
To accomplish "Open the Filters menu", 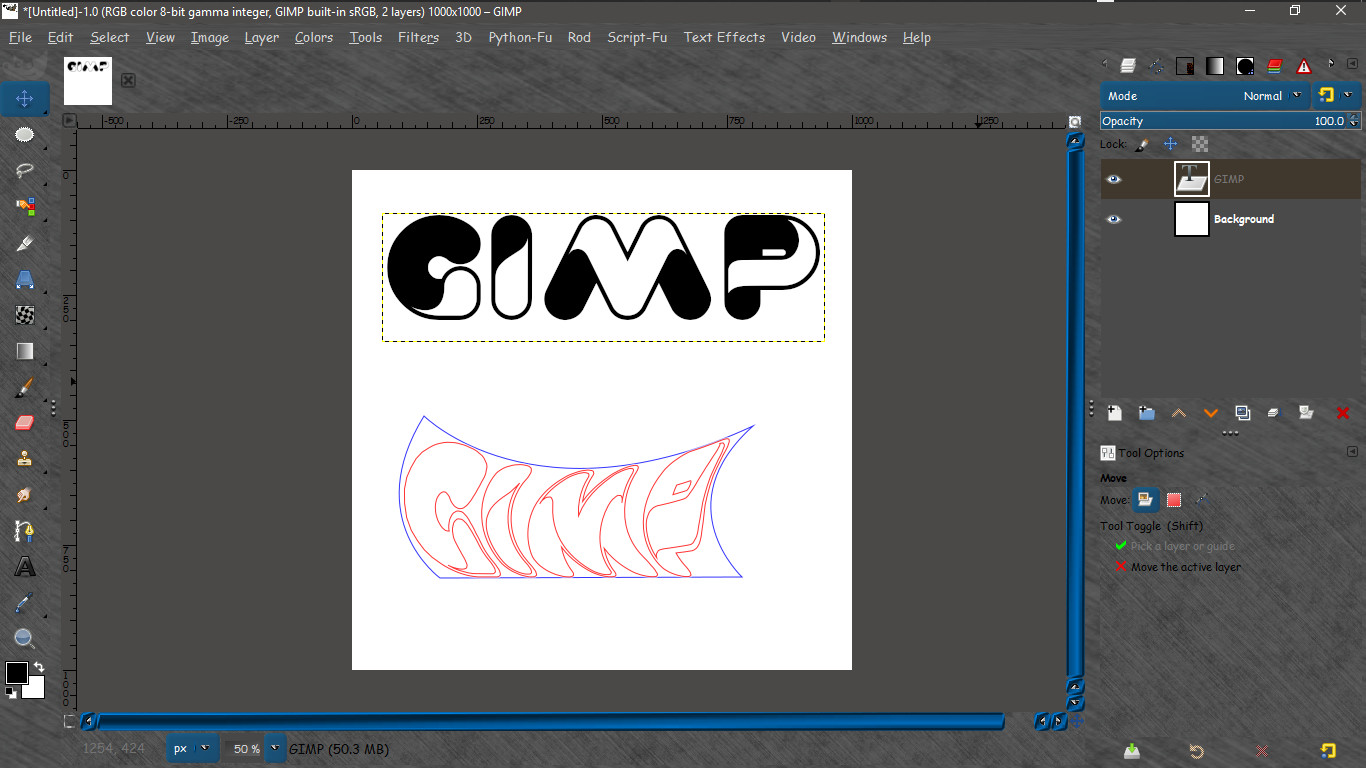I will click(x=418, y=37).
